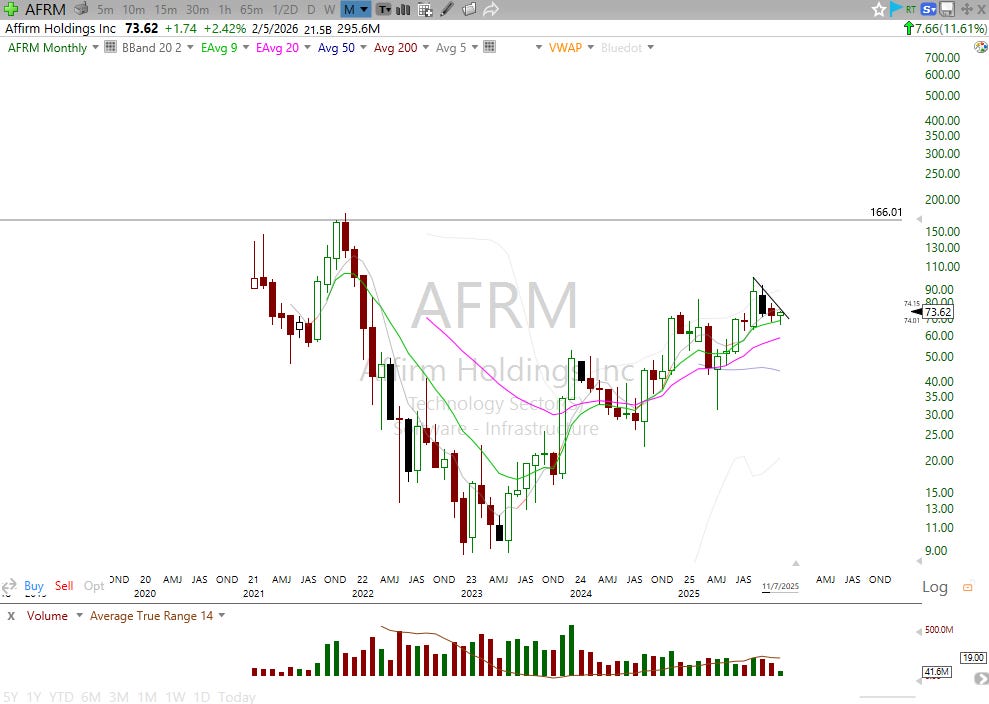Toggle Log scale on the price axis
Image resolution: width=989 pixels, height=704 pixels.
[x=935, y=587]
